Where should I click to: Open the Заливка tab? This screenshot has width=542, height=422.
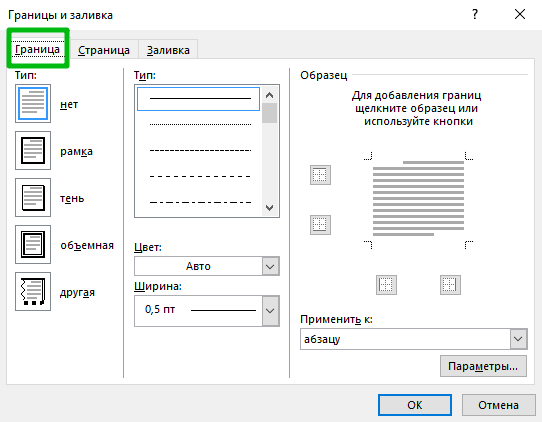point(168,50)
